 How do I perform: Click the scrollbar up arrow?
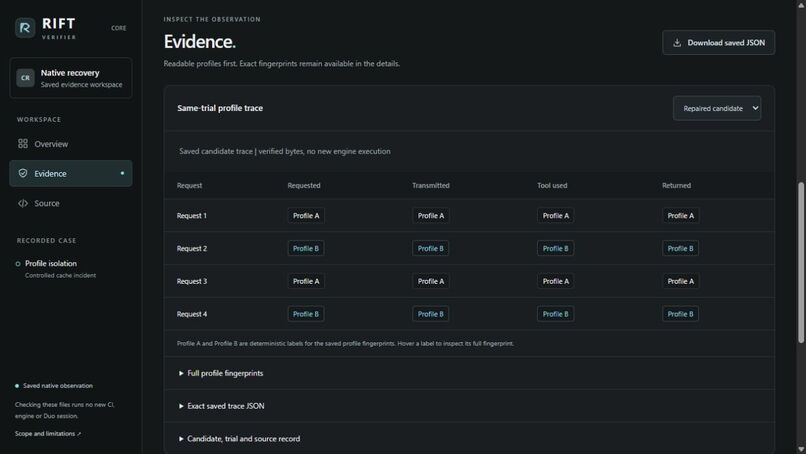[x=801, y=4]
